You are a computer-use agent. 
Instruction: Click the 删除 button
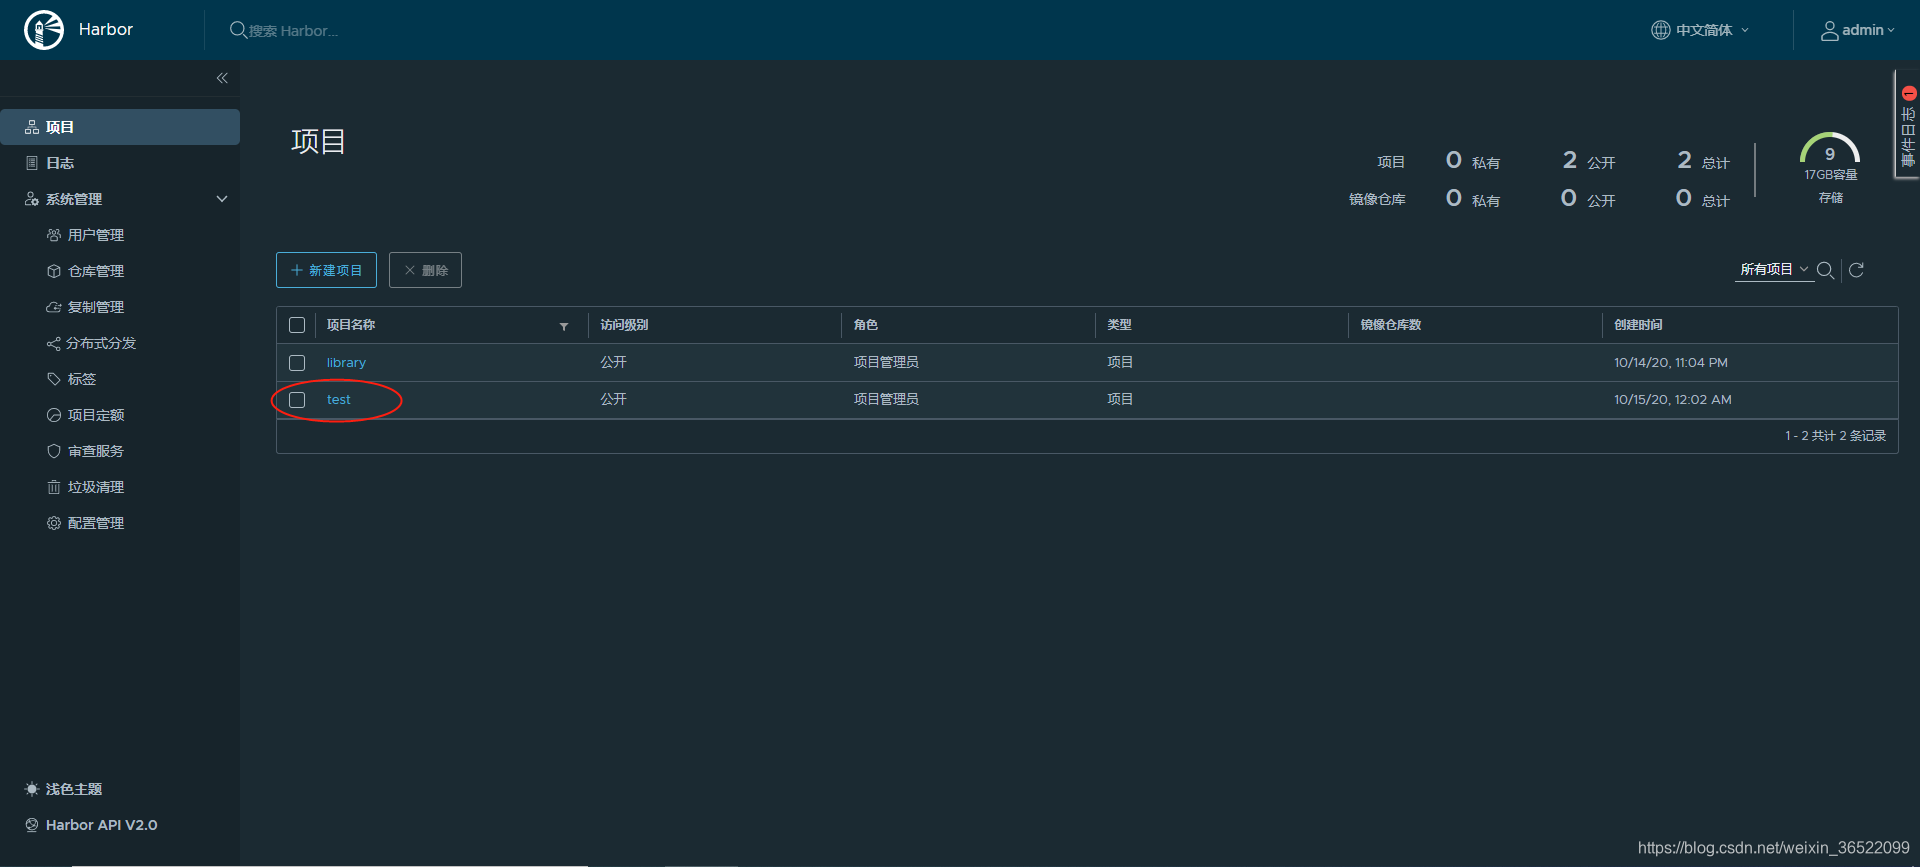(425, 270)
